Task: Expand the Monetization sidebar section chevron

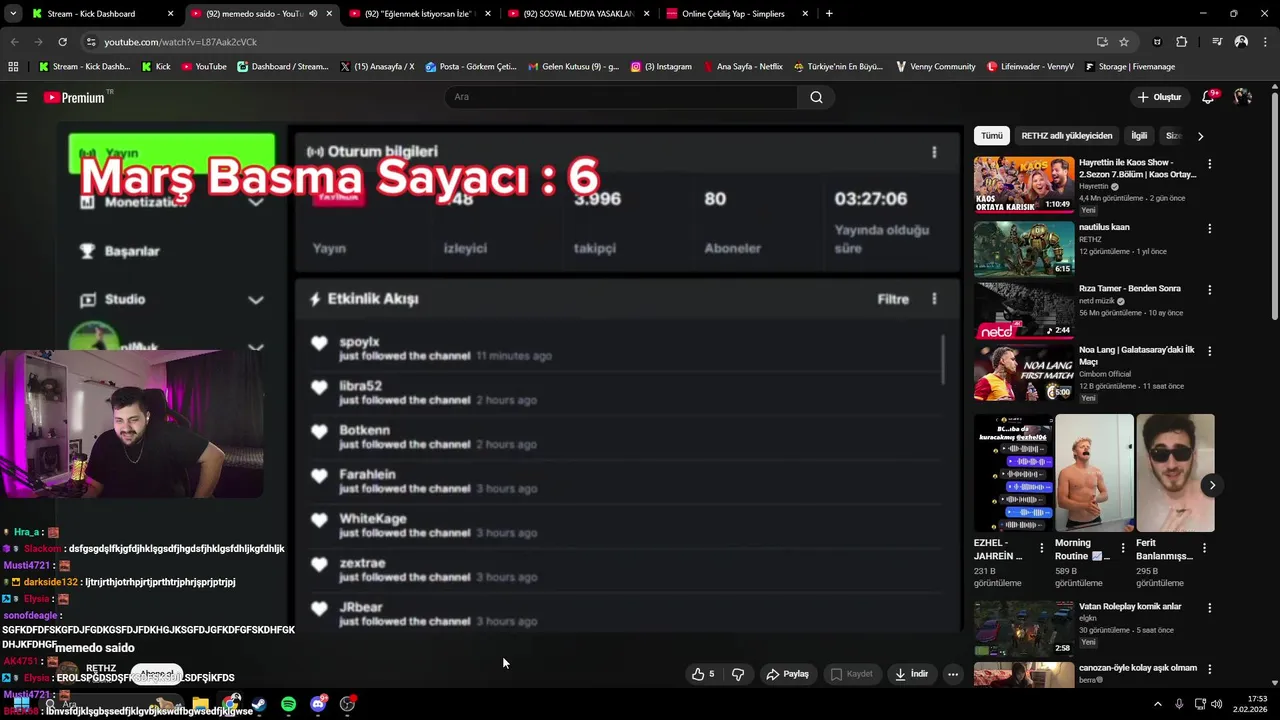Action: pos(256,202)
